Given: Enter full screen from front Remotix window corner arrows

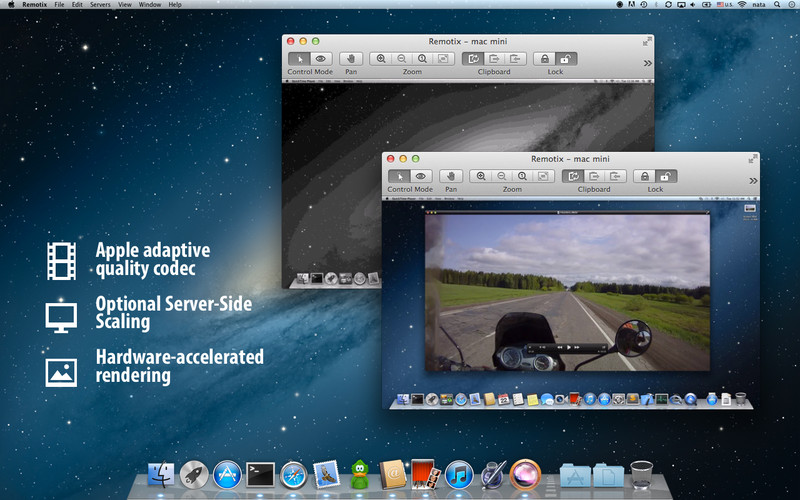Looking at the screenshot, I should pos(751,159).
